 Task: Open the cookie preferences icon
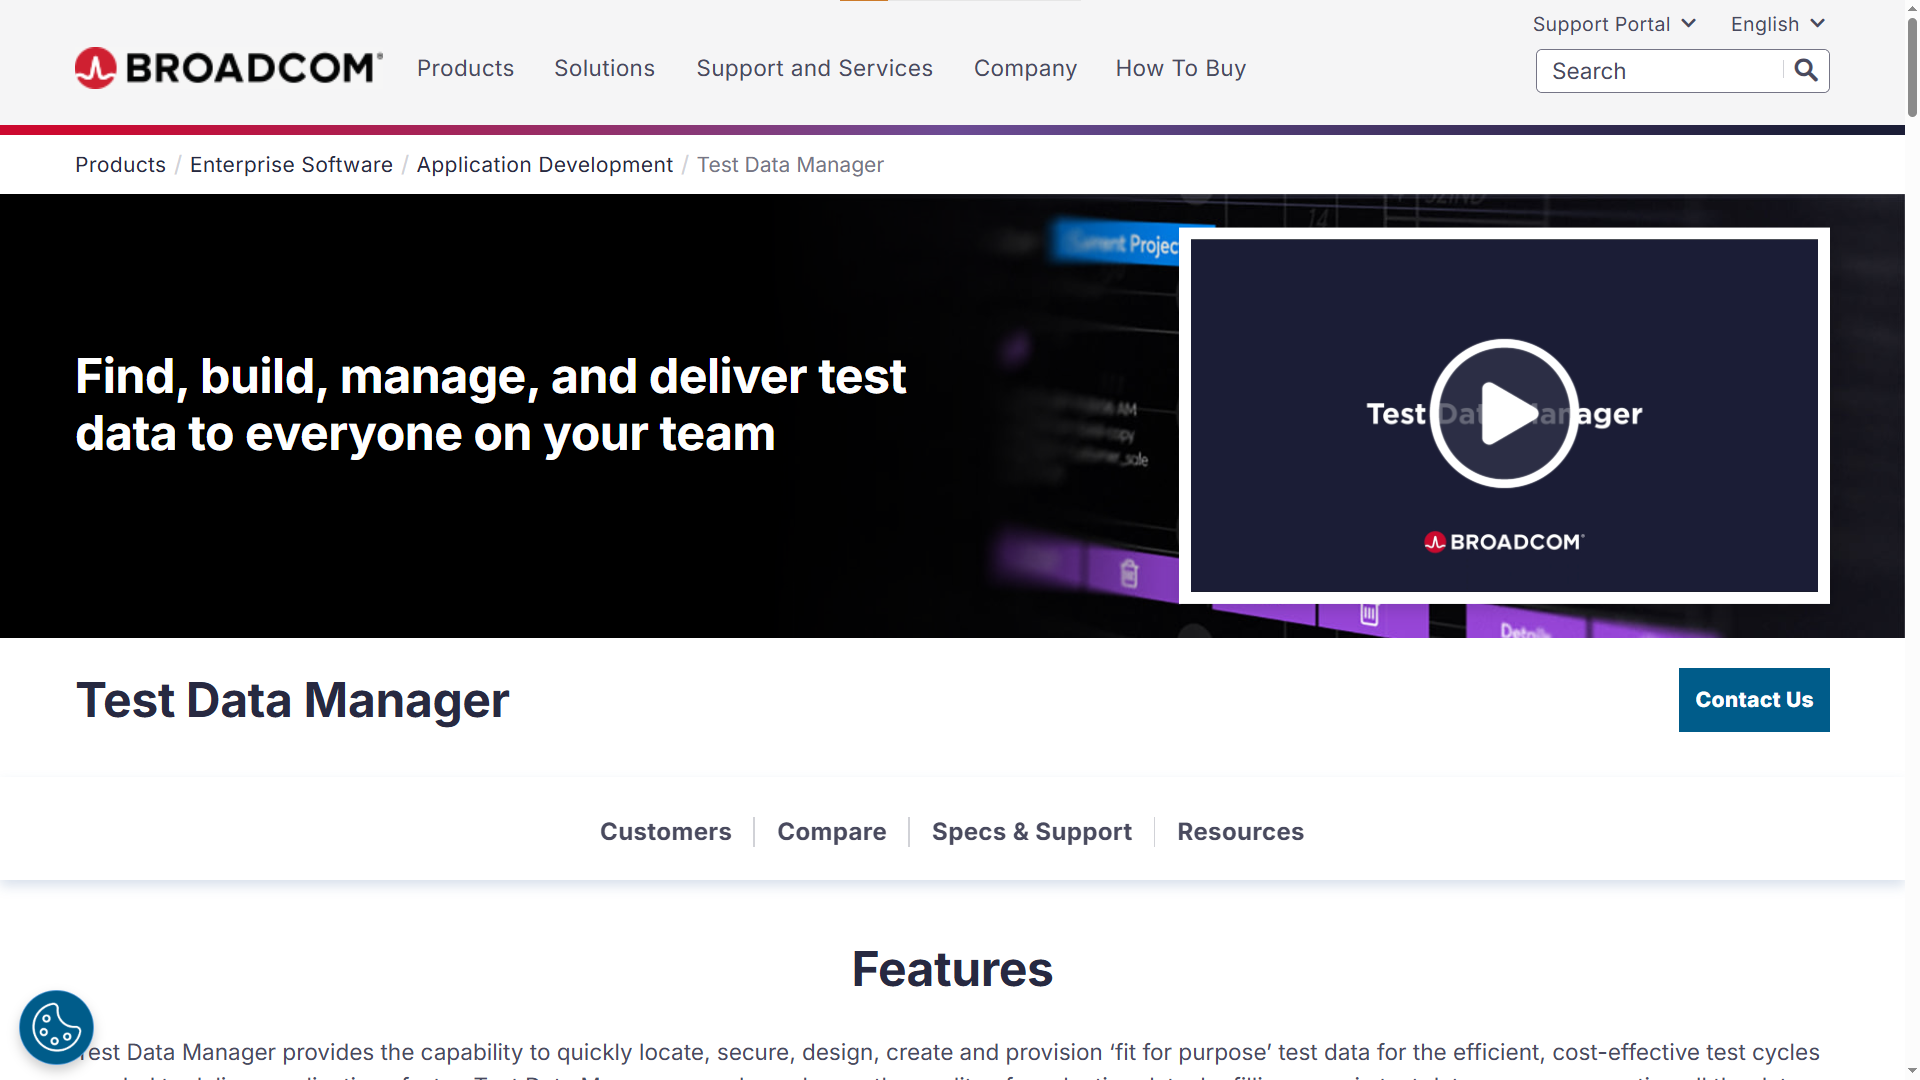[x=56, y=1027]
